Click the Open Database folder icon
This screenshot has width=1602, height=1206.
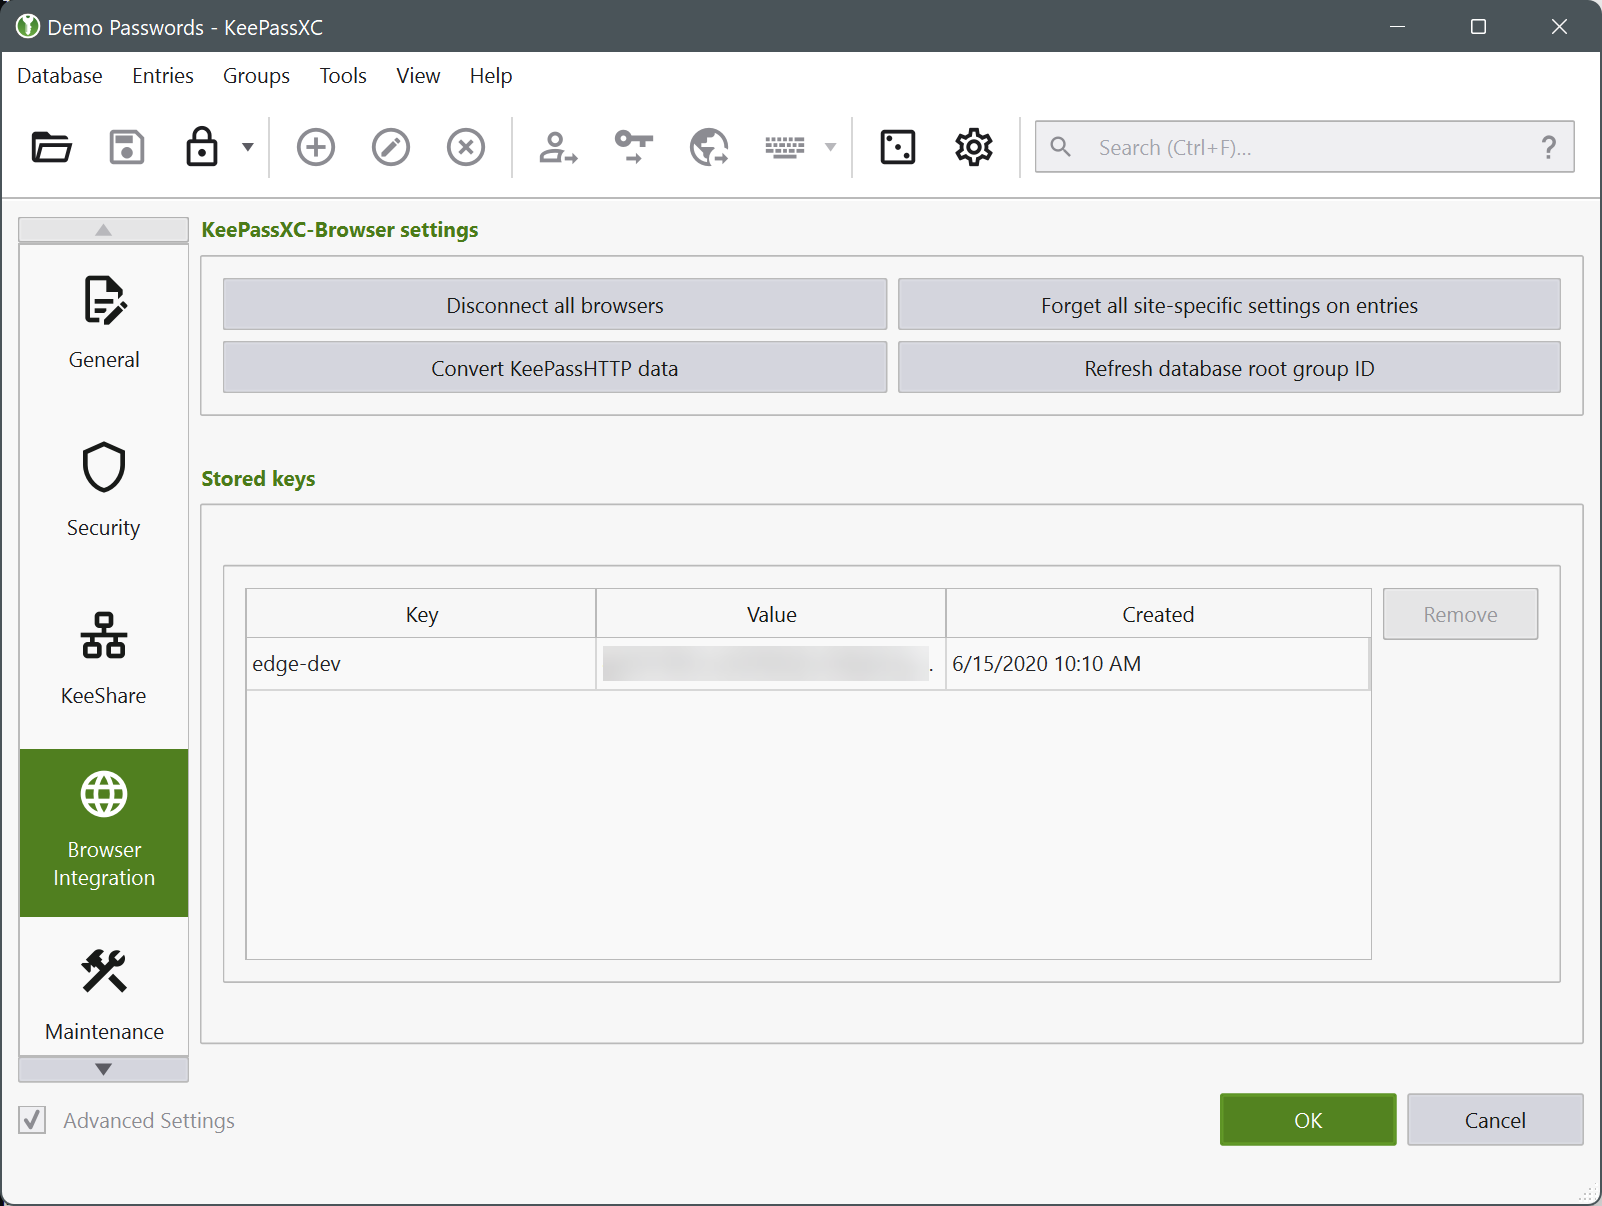(51, 147)
